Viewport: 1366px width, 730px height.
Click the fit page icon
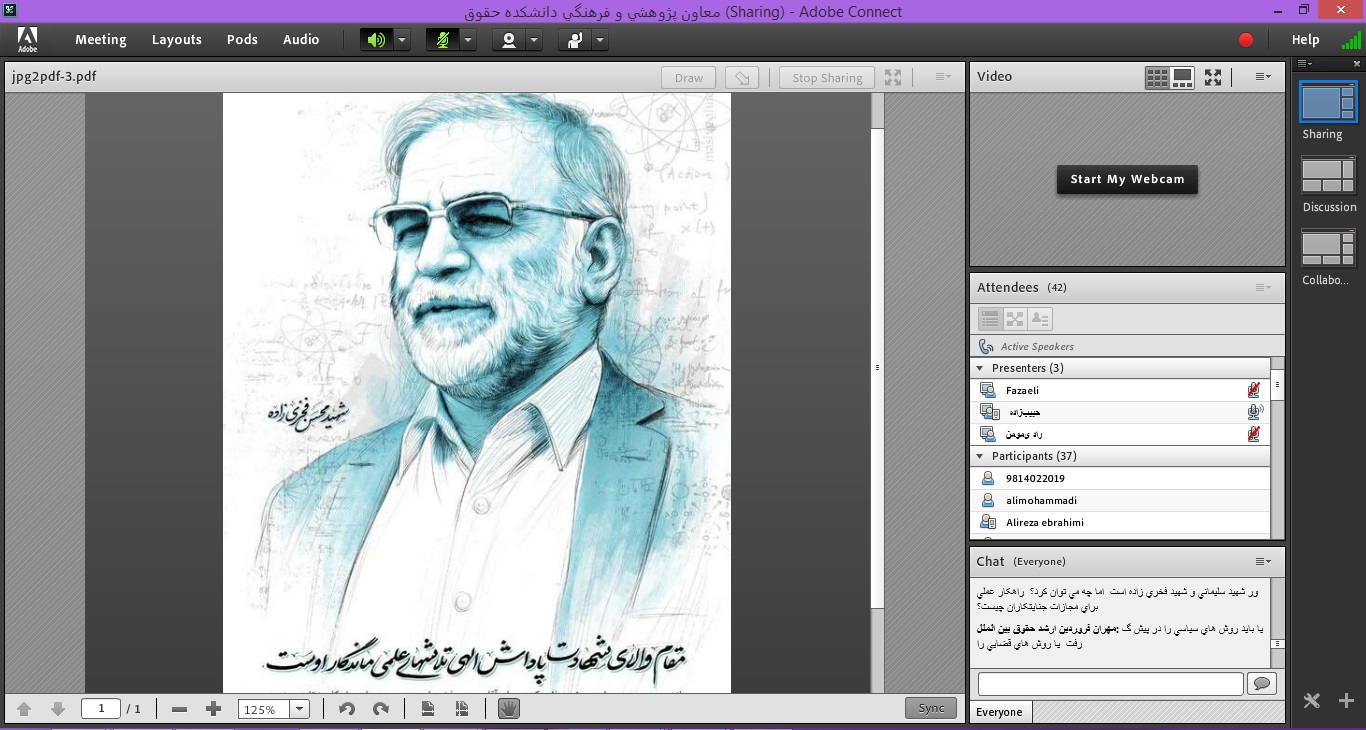(428, 709)
